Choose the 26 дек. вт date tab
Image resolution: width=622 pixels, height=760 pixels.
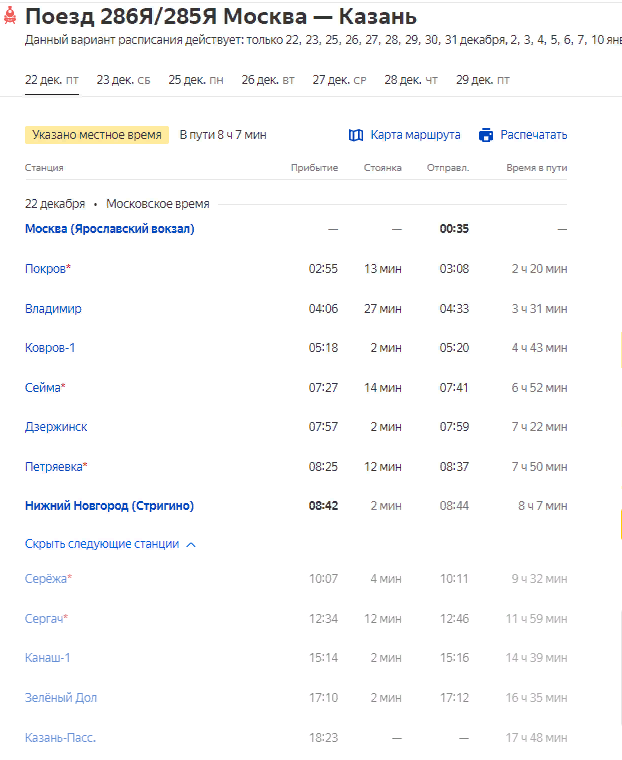point(268,79)
